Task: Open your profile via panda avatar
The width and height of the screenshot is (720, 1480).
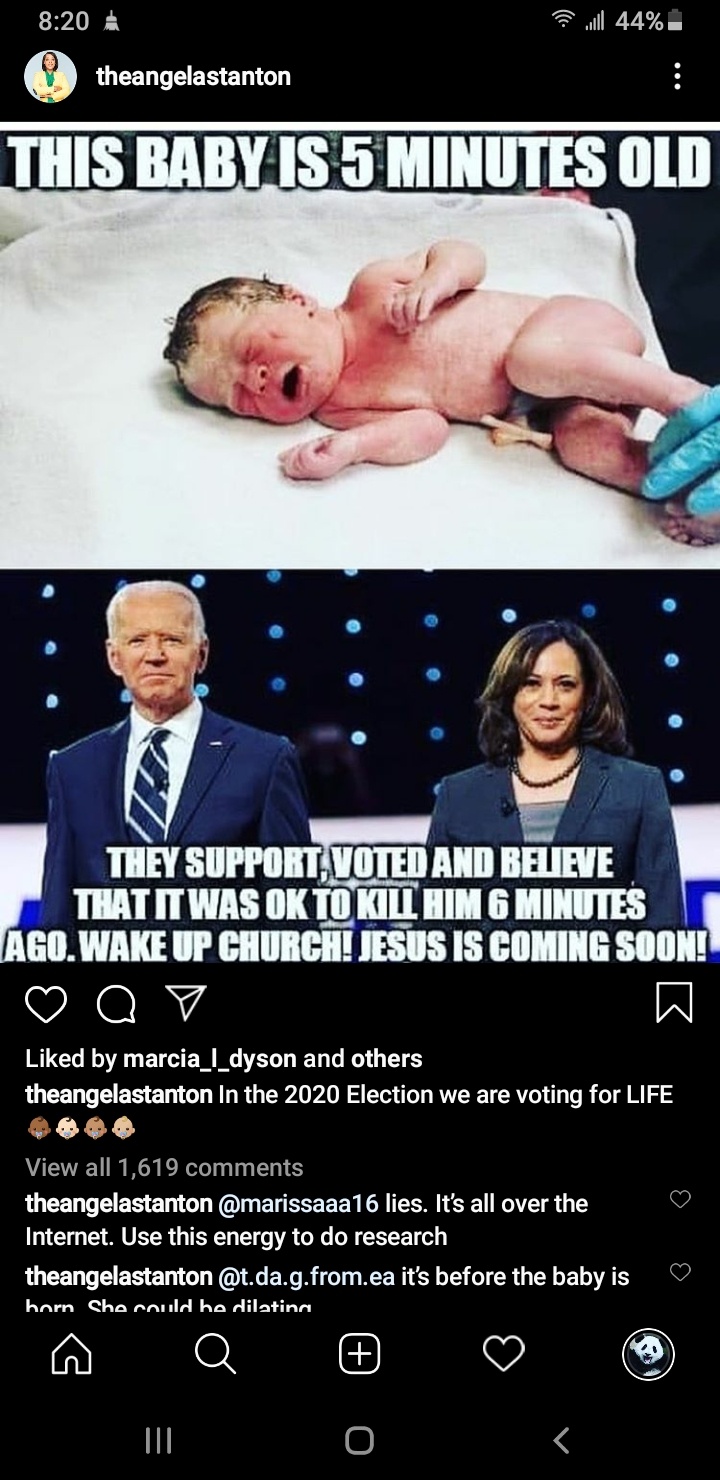Action: [648, 1355]
